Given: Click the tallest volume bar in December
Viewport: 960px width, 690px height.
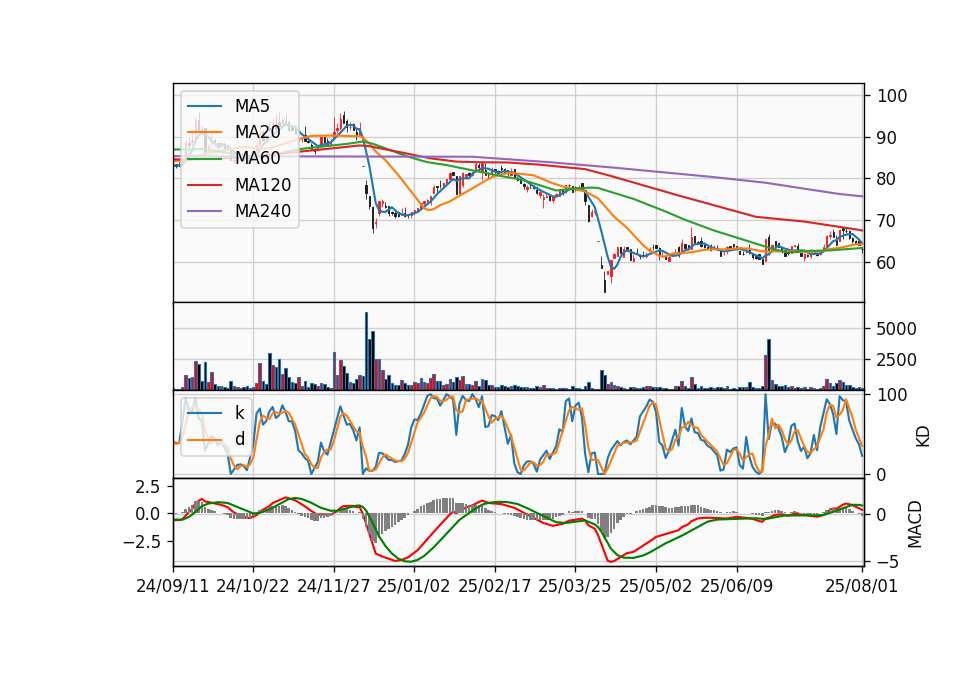Looking at the screenshot, I should point(366,351).
